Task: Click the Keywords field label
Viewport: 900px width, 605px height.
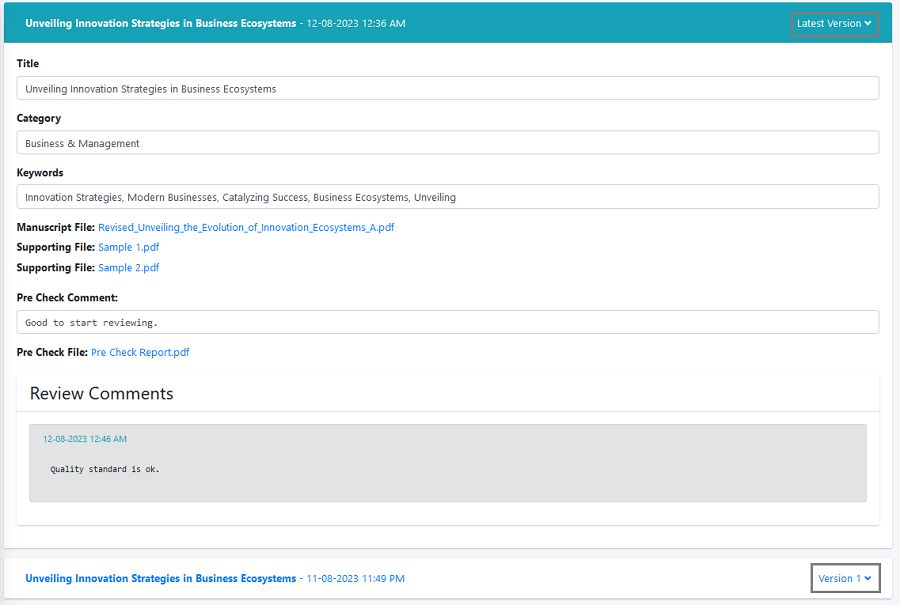Action: [x=40, y=173]
